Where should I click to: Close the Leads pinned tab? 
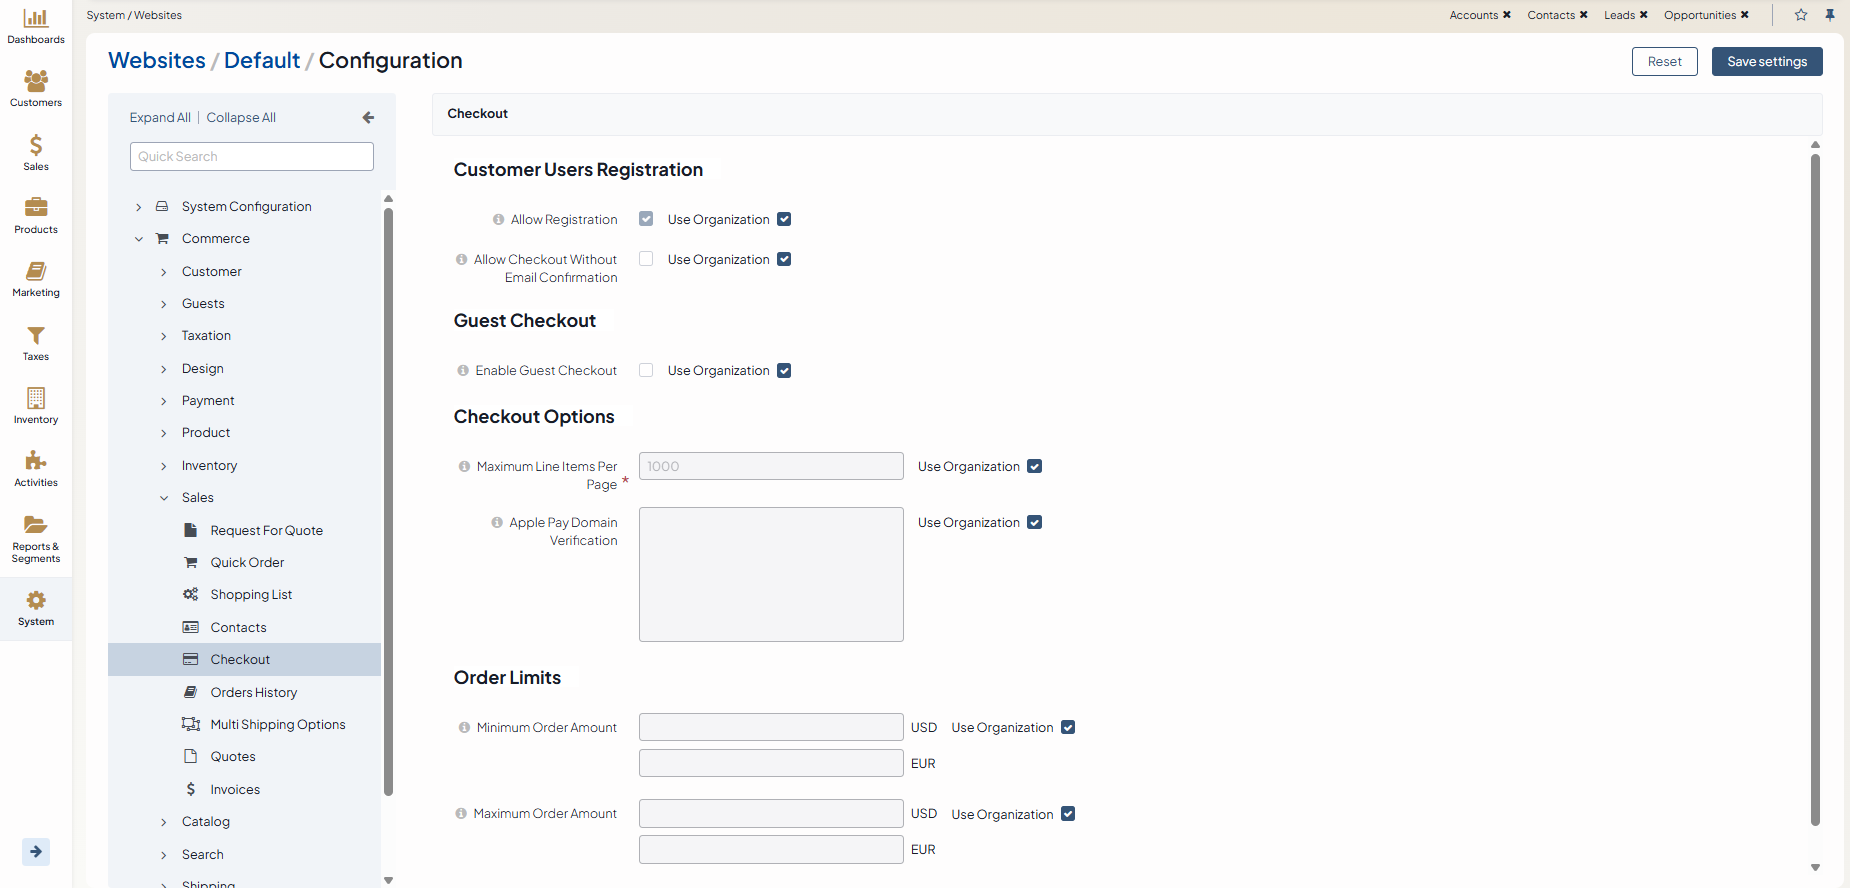(1643, 15)
